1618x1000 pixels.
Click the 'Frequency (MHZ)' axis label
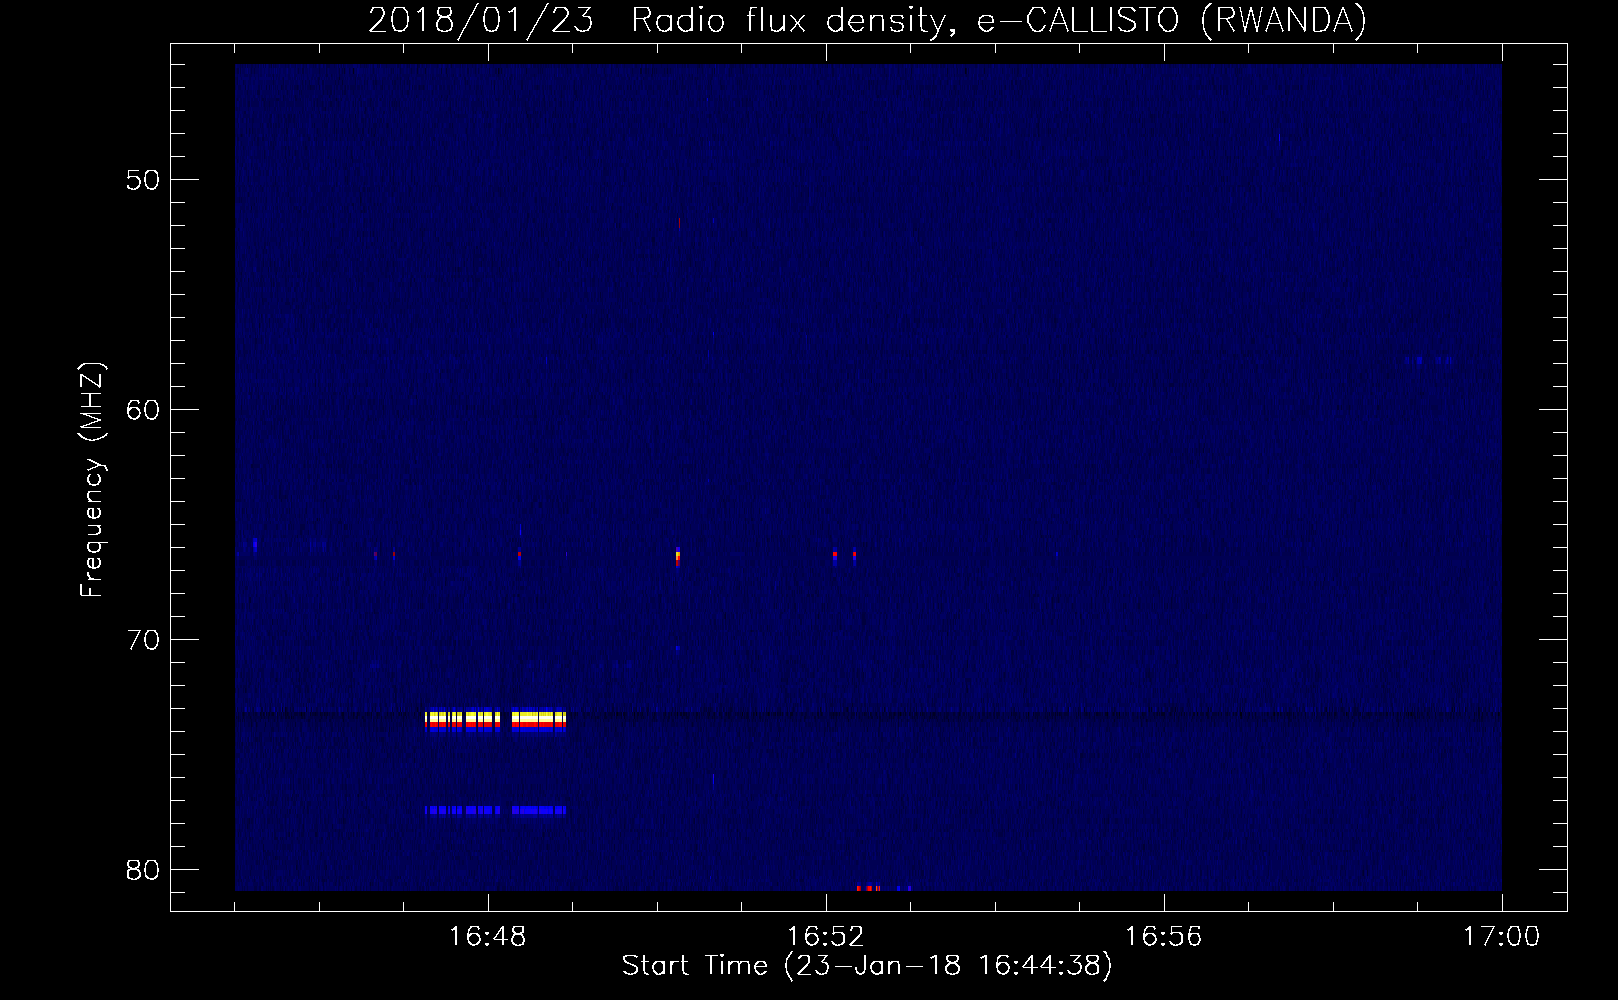[91, 480]
